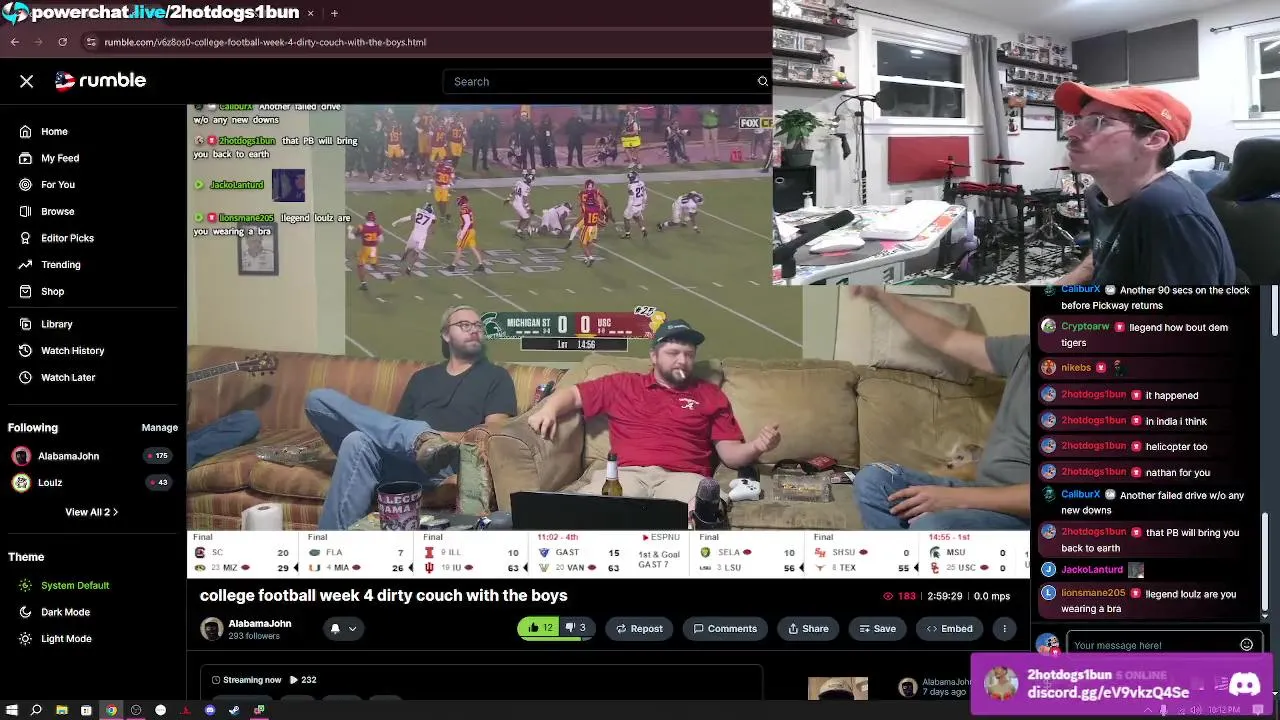The height and width of the screenshot is (720, 1280).
Task: Select Light Mode theme
Action: [x=66, y=638]
